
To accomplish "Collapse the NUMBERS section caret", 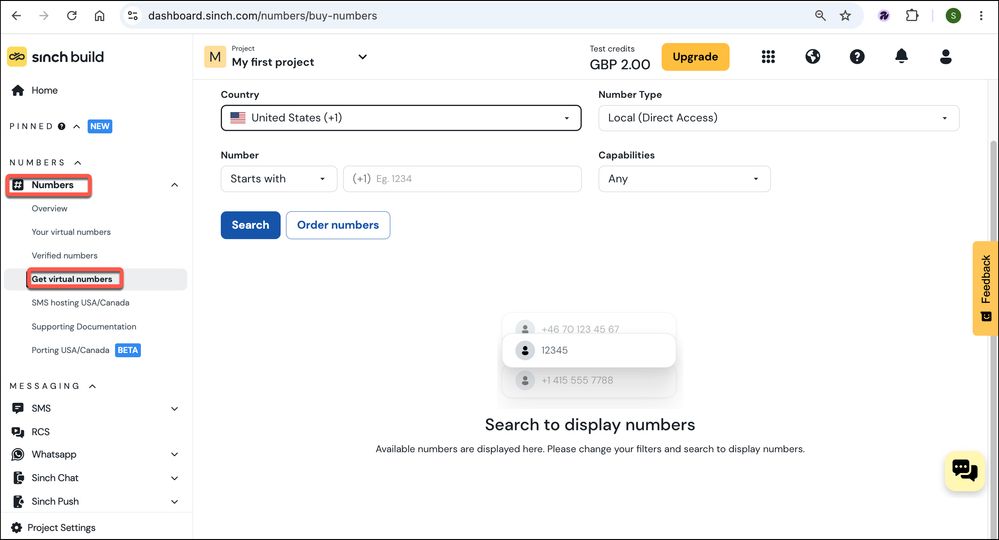I will [x=78, y=162].
